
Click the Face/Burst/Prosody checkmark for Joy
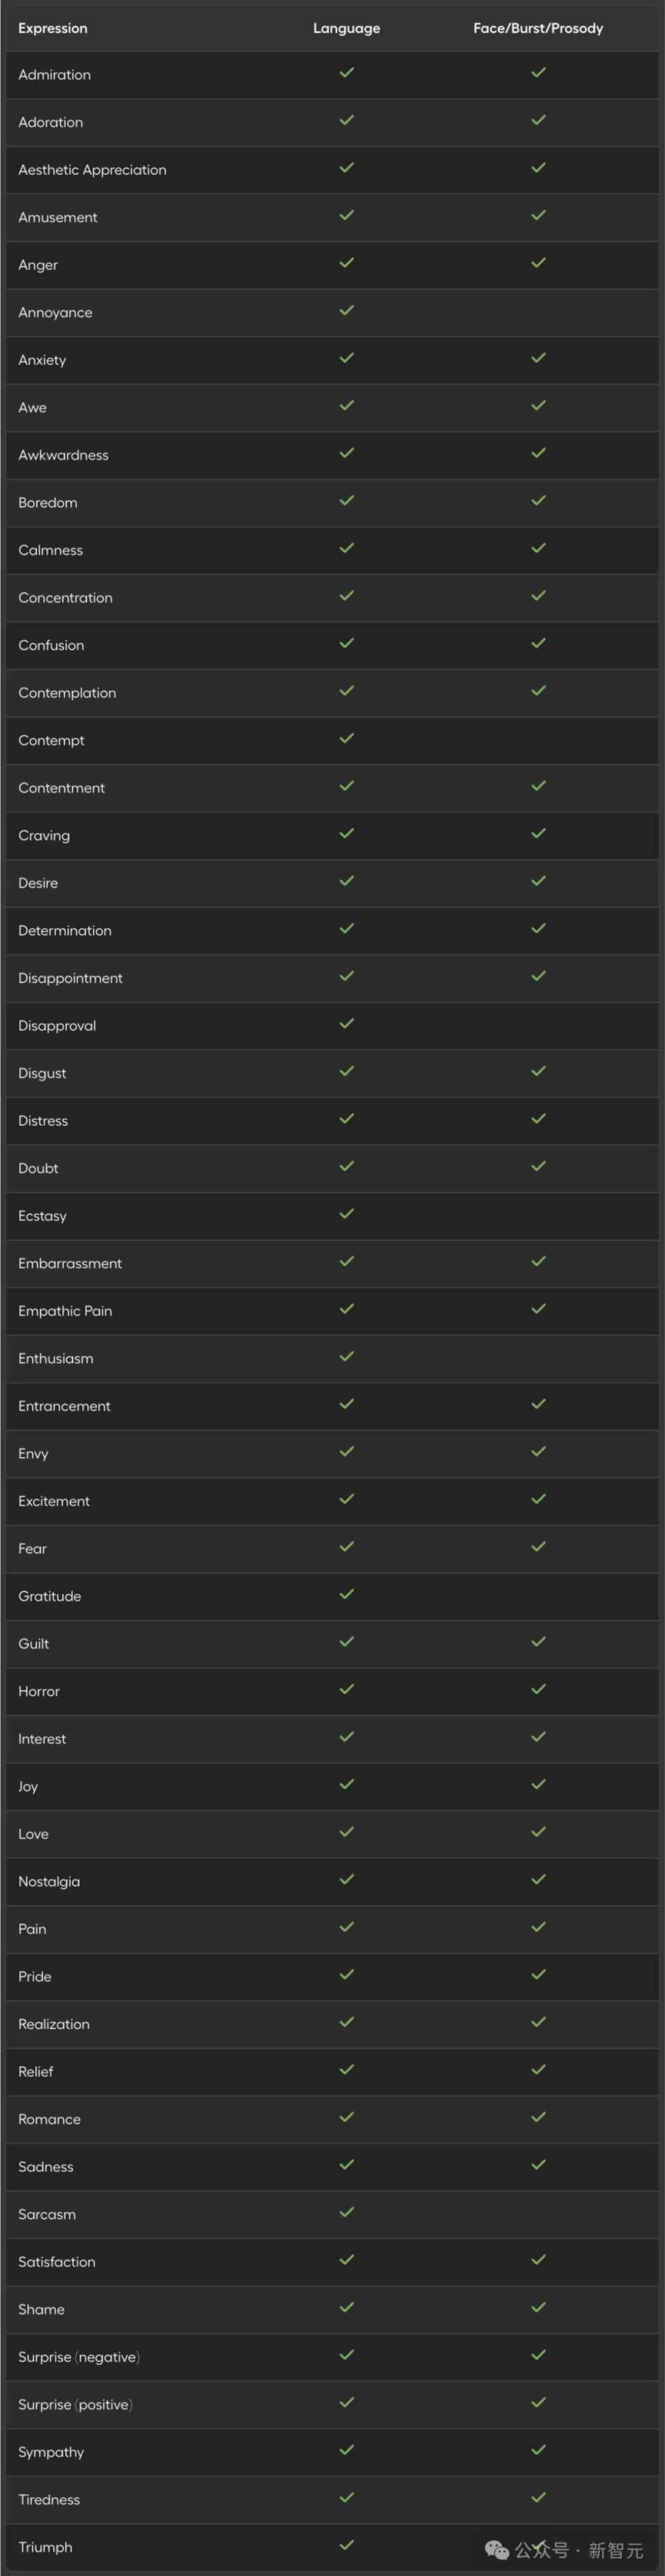pos(538,1784)
